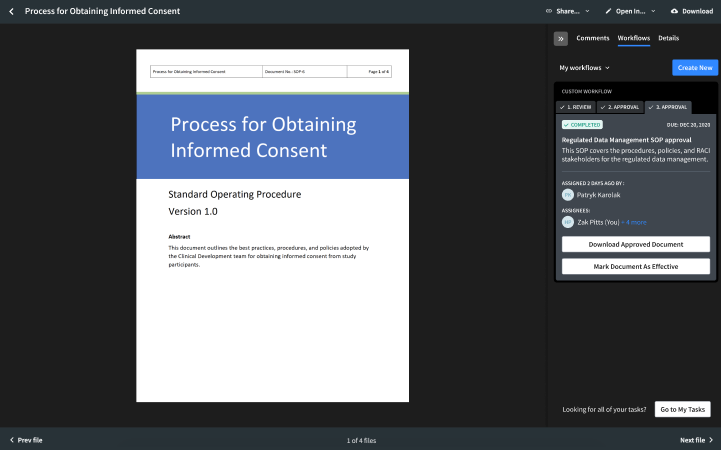Expand the Open In dropdown arrow

[x=653, y=11]
